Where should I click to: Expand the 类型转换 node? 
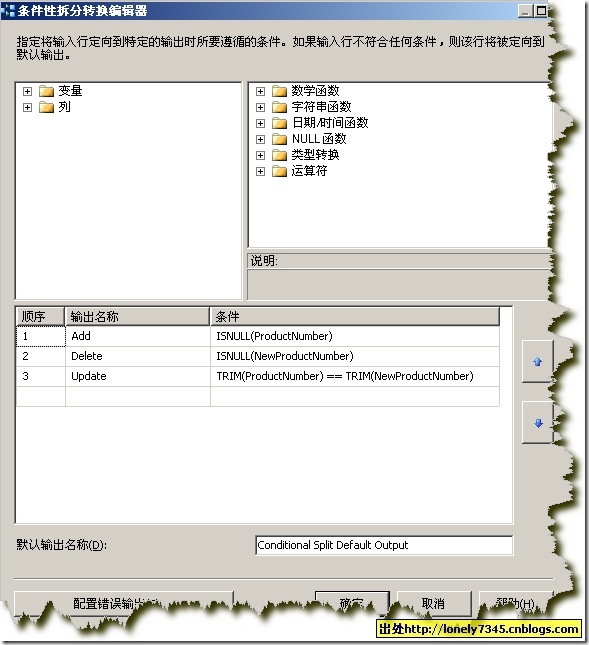pyautogui.click(x=260, y=155)
